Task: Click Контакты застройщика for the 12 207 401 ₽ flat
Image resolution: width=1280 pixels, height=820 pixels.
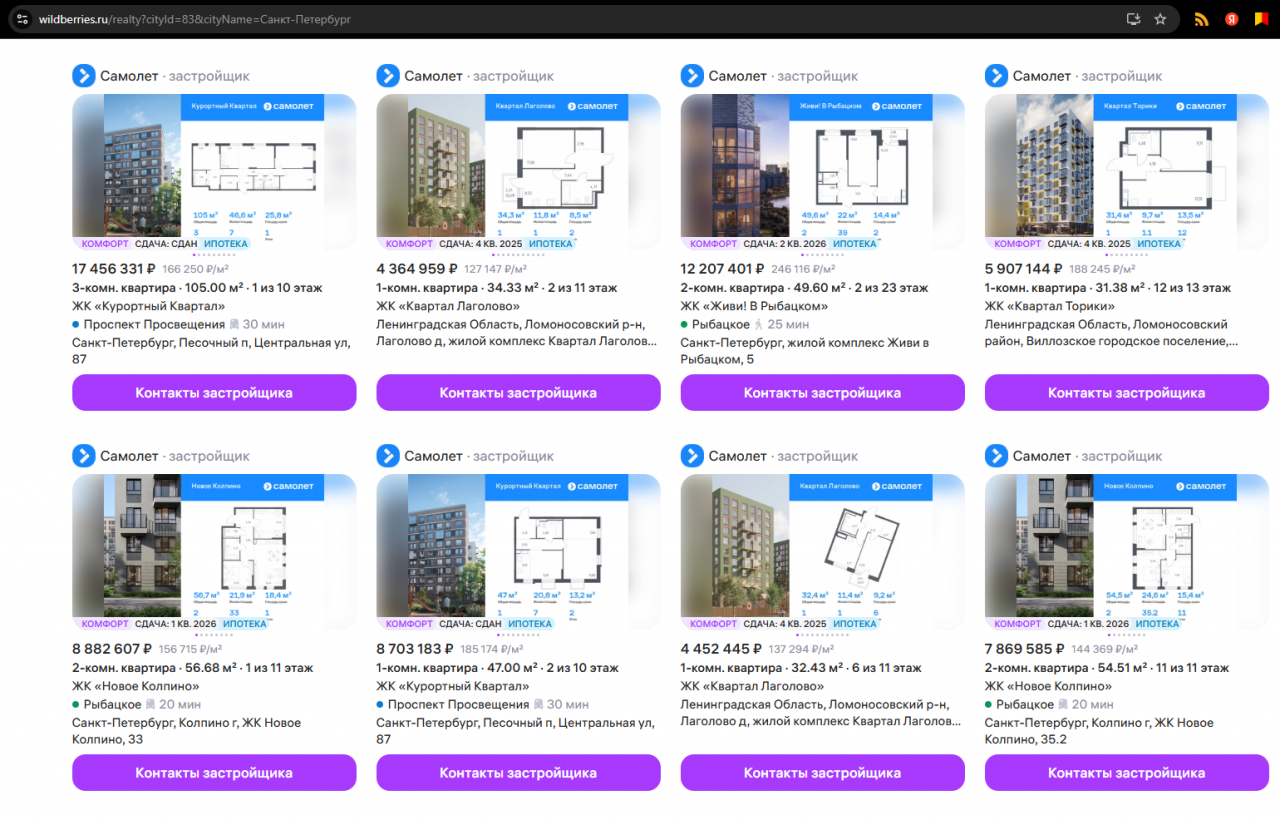Action: tap(823, 393)
